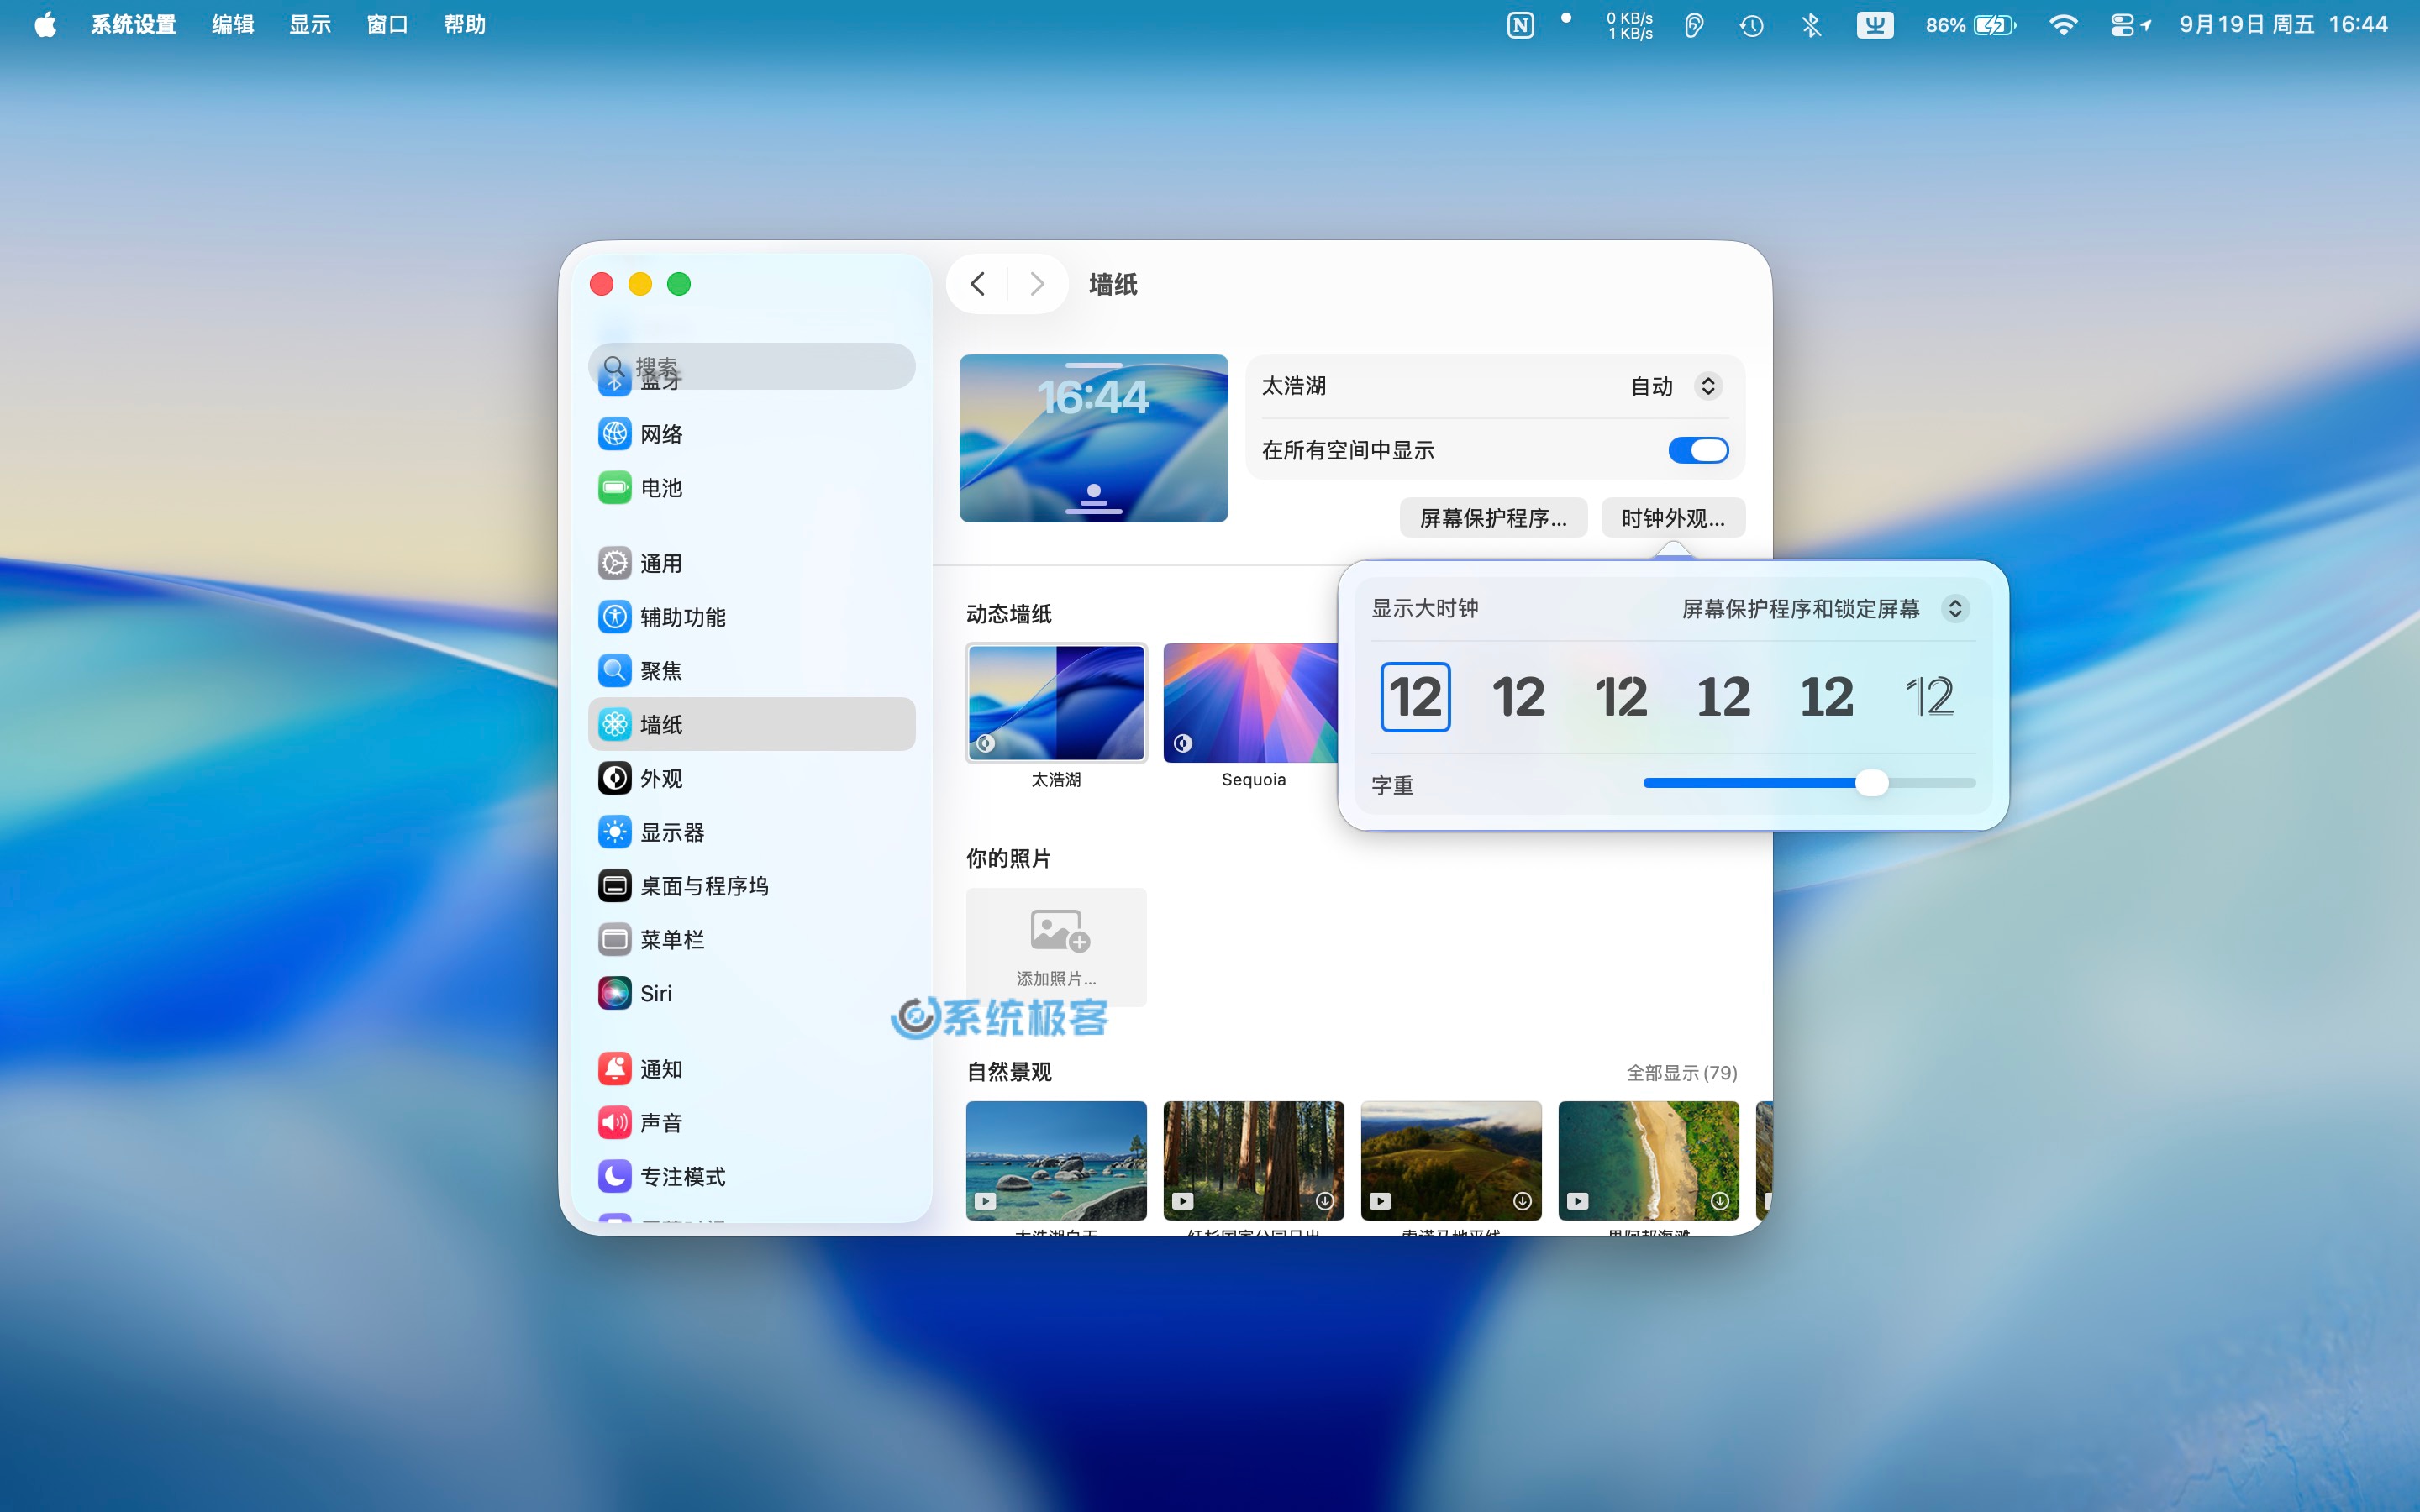Open the Apple menu
The image size is (2420, 1512).
click(45, 24)
